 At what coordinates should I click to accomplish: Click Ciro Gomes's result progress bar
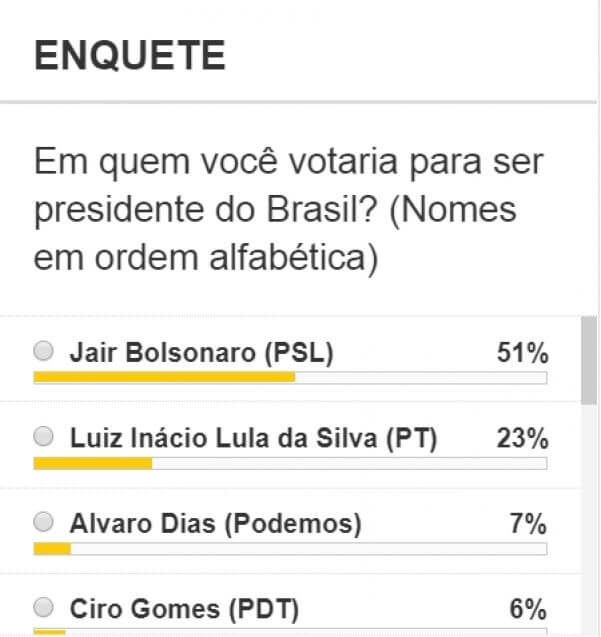pyautogui.click(x=291, y=632)
